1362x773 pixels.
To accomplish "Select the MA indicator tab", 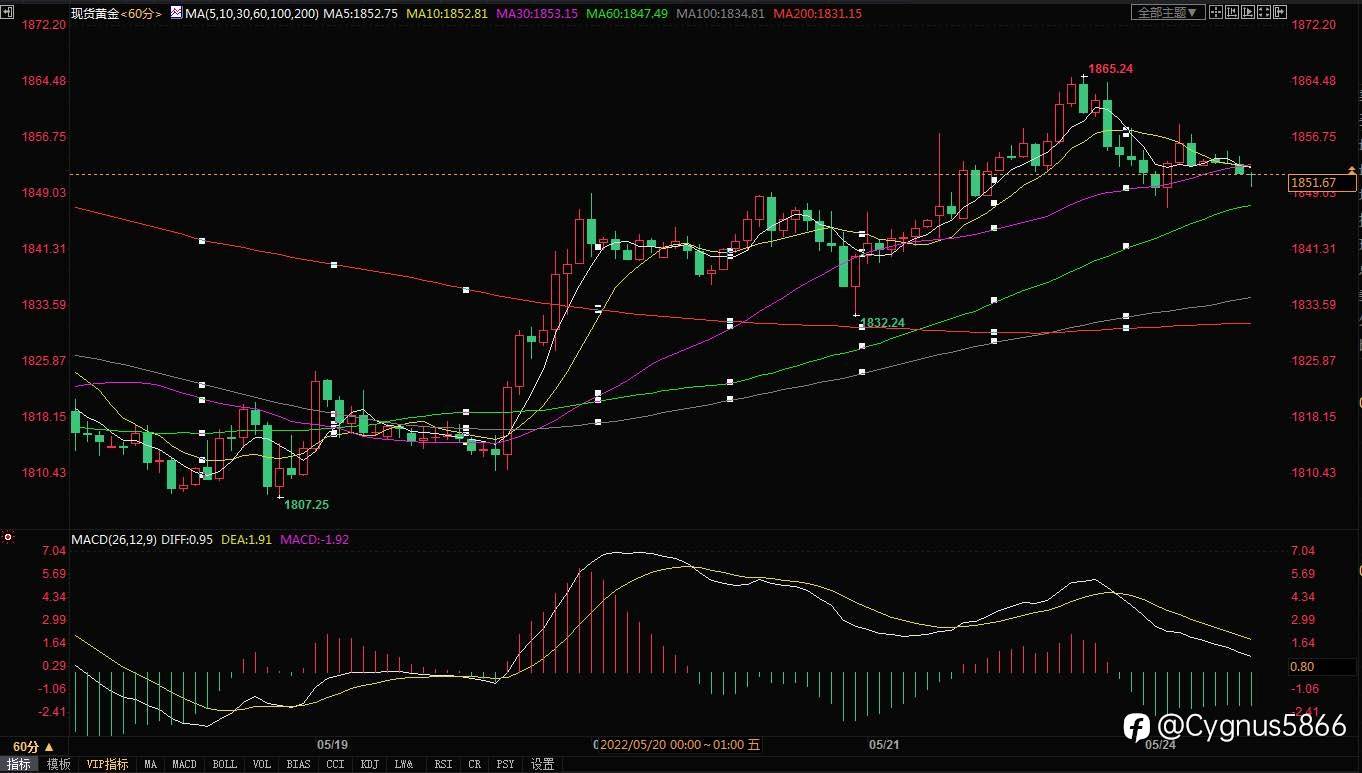I will (x=150, y=764).
